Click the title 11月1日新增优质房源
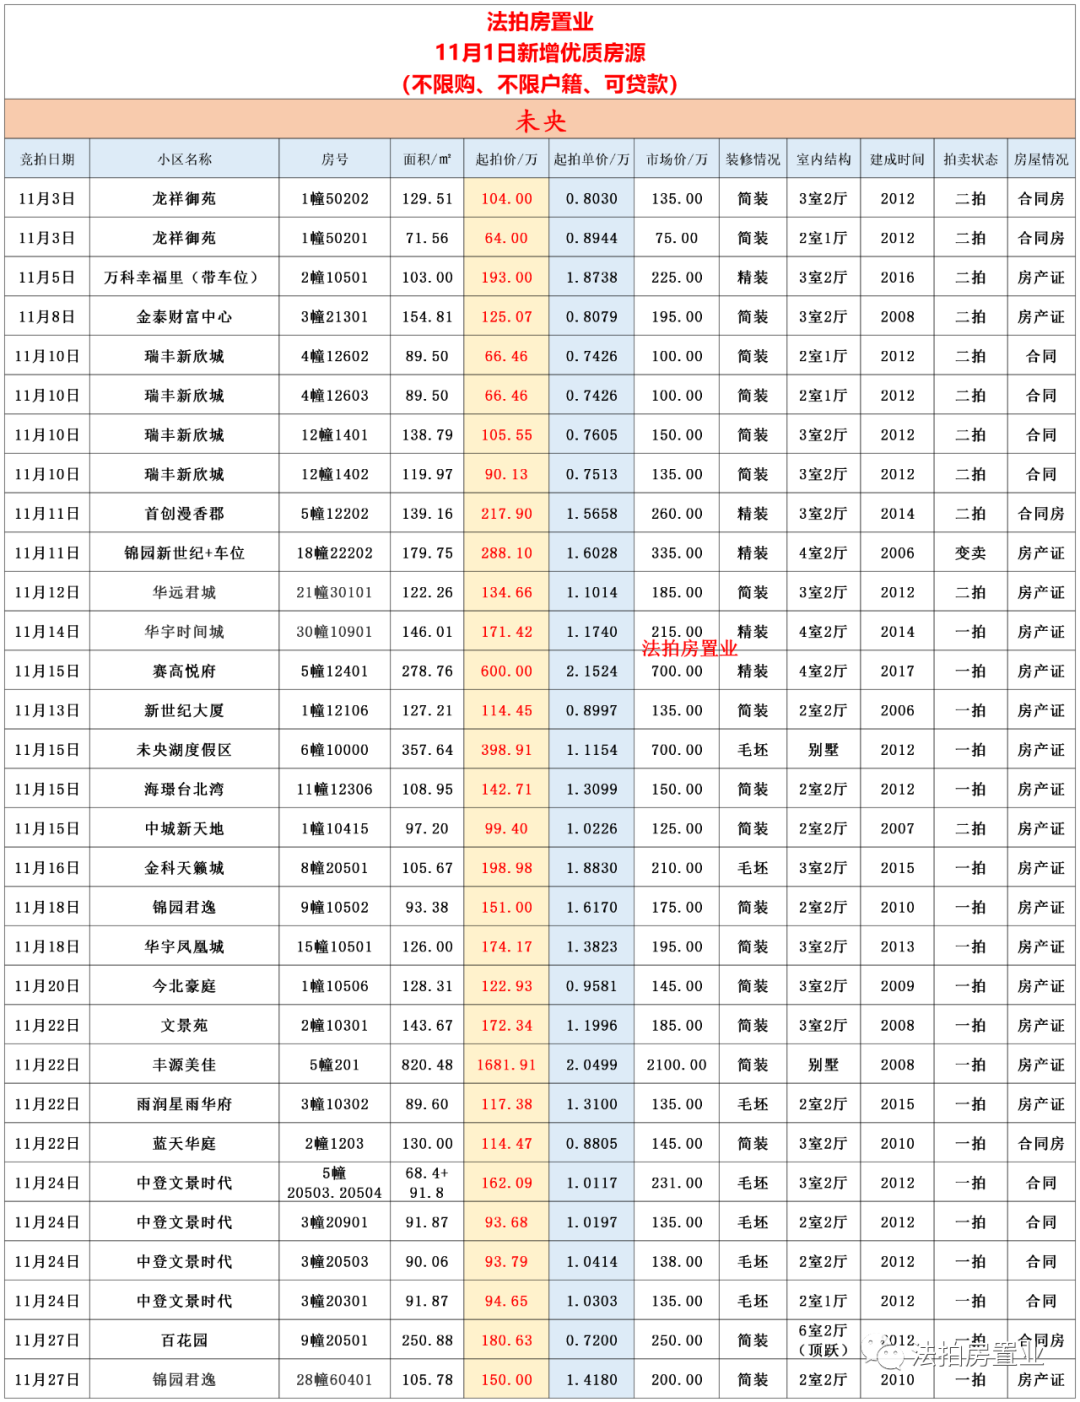 click(540, 52)
